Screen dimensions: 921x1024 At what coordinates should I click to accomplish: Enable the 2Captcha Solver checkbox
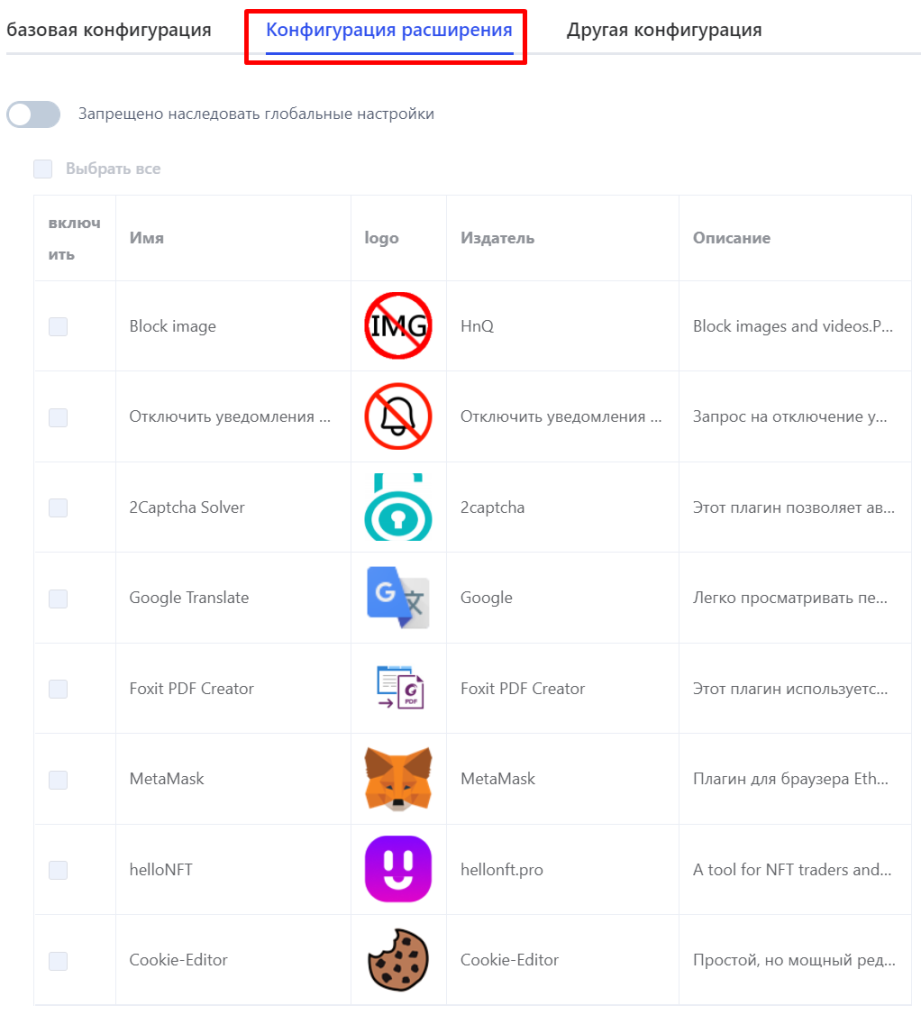58,507
